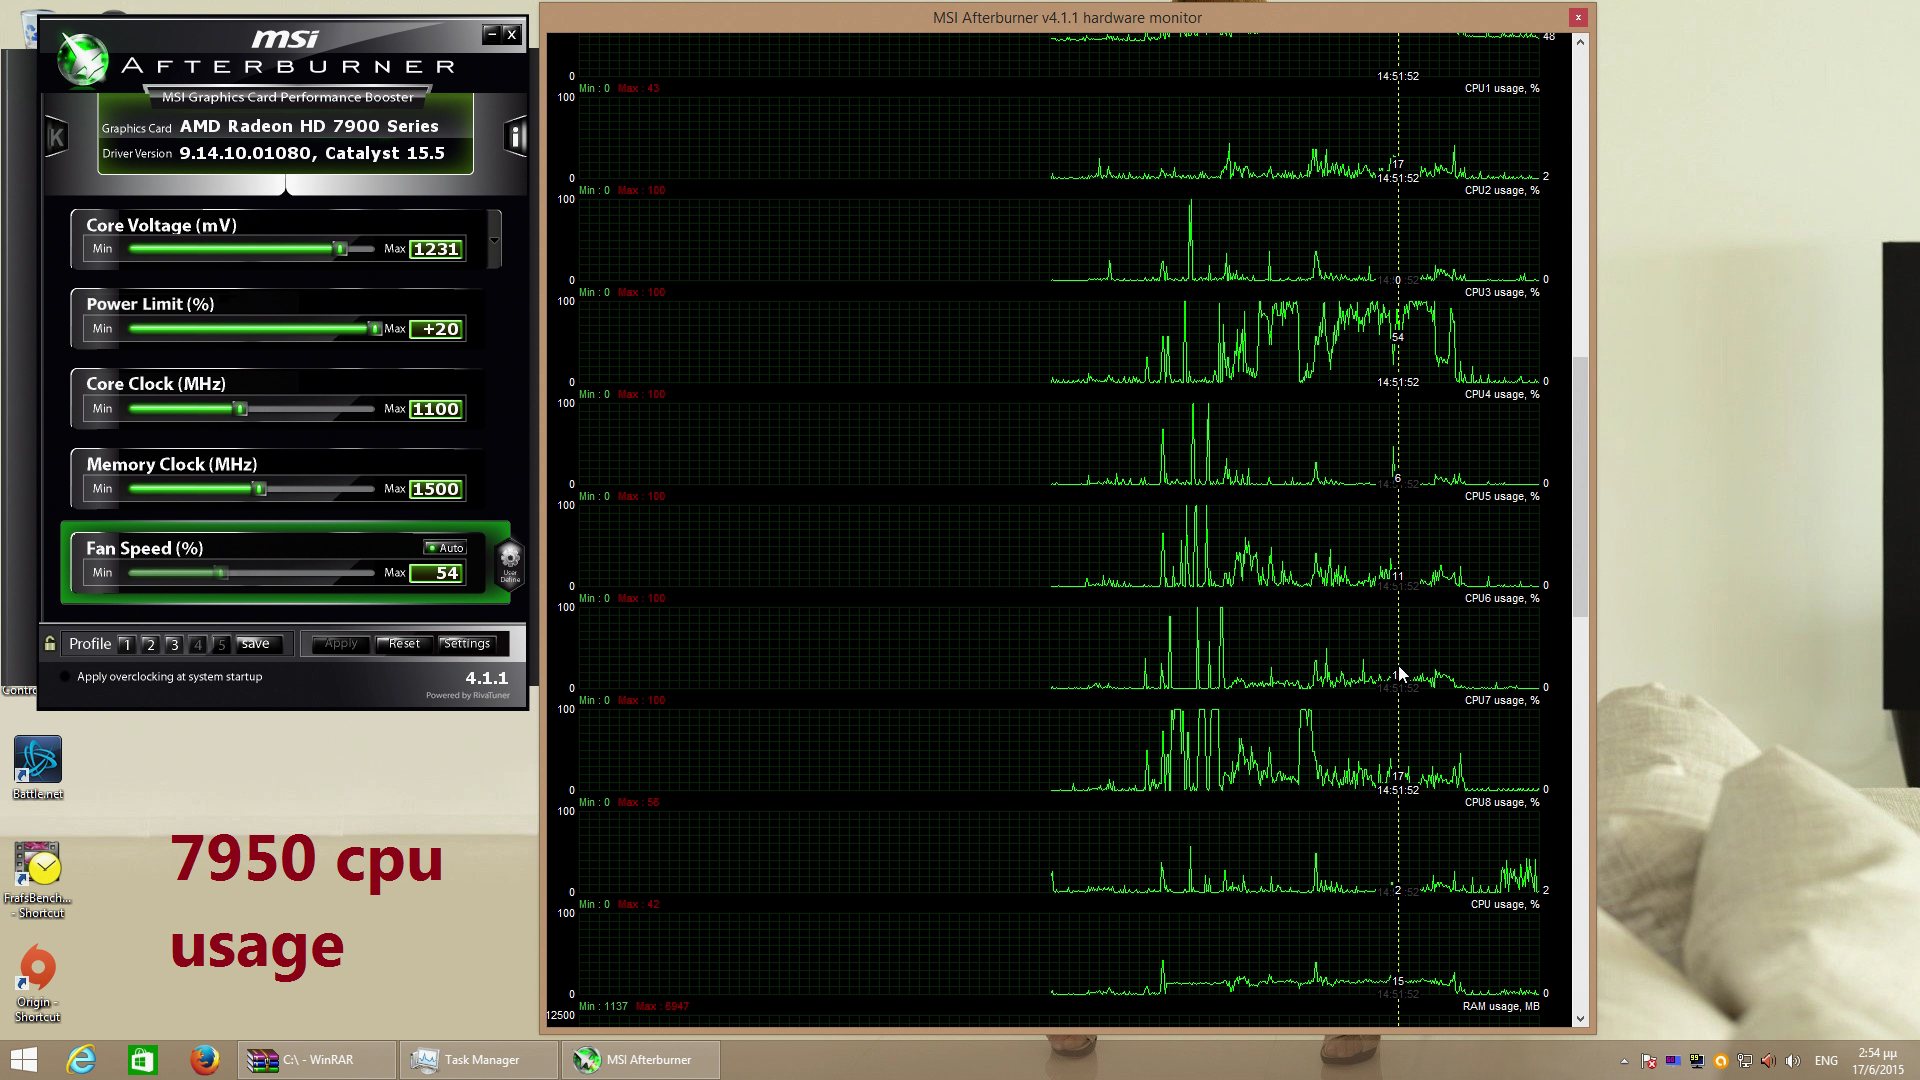The width and height of the screenshot is (1920, 1080).
Task: Click the CPU7 usage graph
Action: click(1060, 750)
